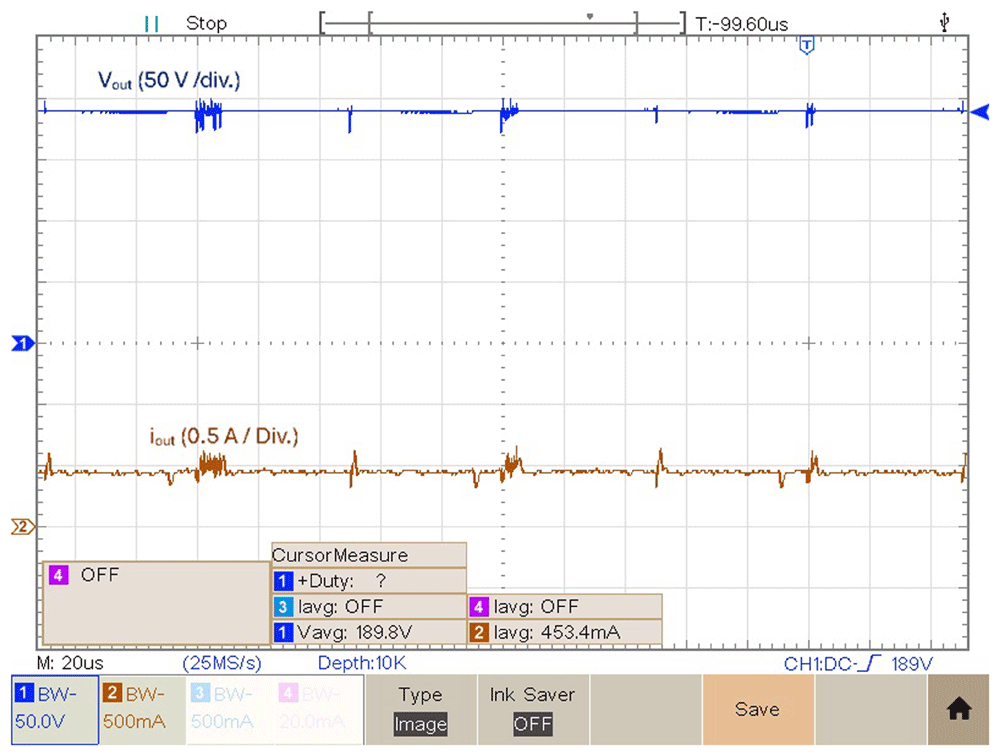This screenshot has width=1000, height=756.
Task: Click the Depth:10K readout
Action: (x=362, y=663)
